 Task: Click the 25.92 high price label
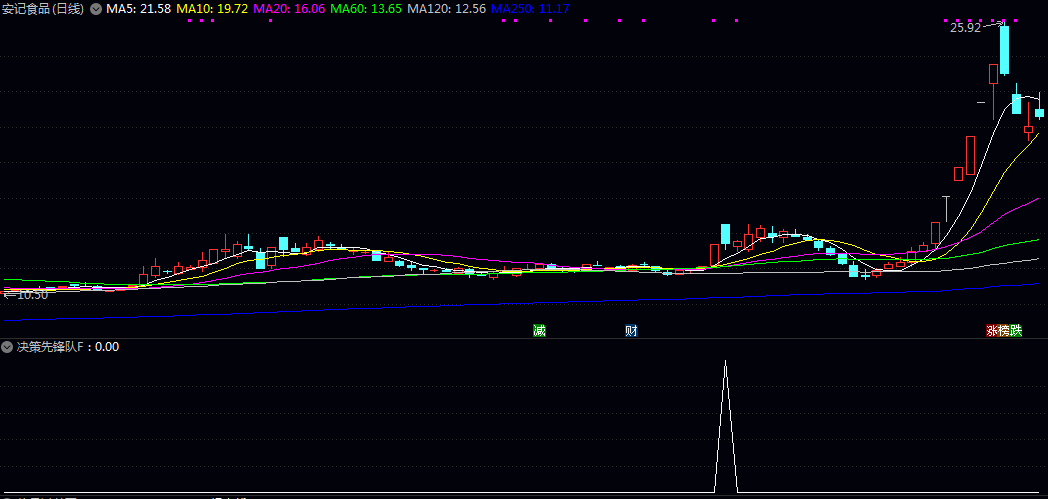click(965, 28)
